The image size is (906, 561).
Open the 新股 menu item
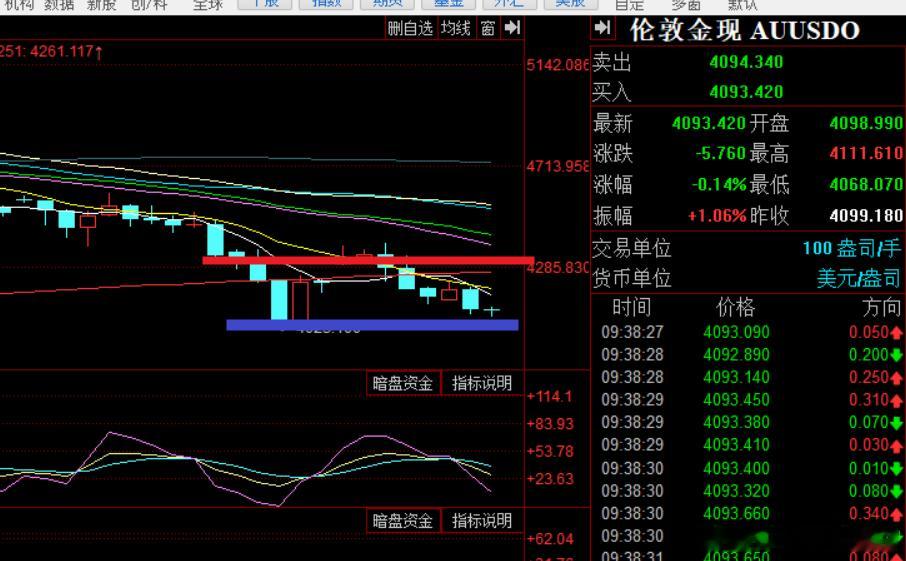click(101, 5)
